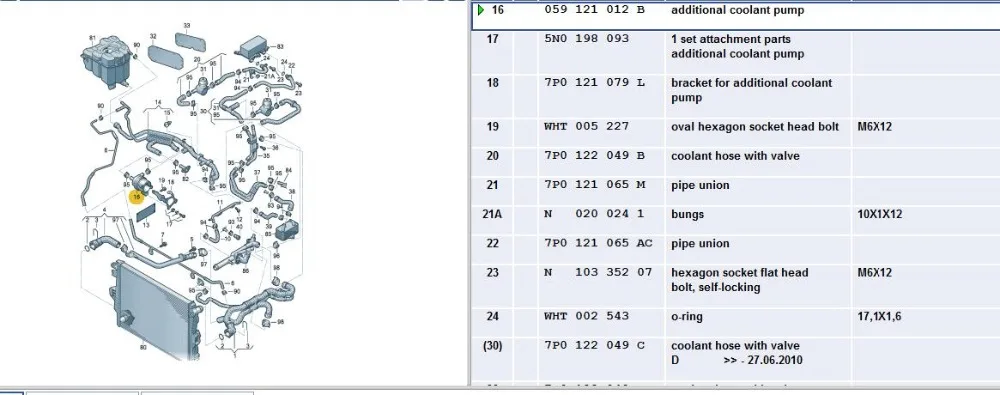1000x395 pixels.
Task: Select position number 19 in the parts list
Action: pyautogui.click(x=492, y=127)
